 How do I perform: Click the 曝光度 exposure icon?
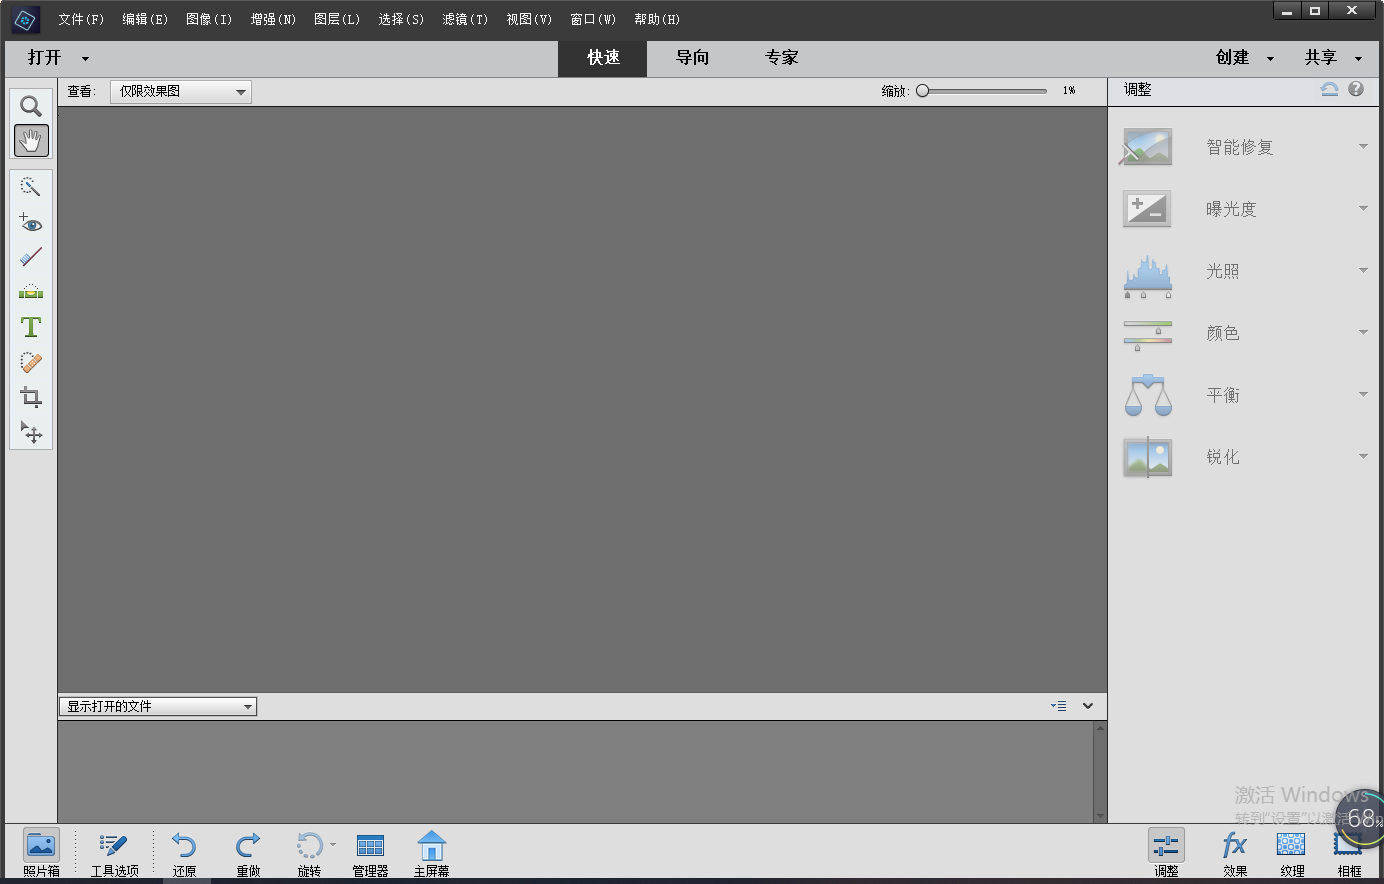pos(1147,209)
